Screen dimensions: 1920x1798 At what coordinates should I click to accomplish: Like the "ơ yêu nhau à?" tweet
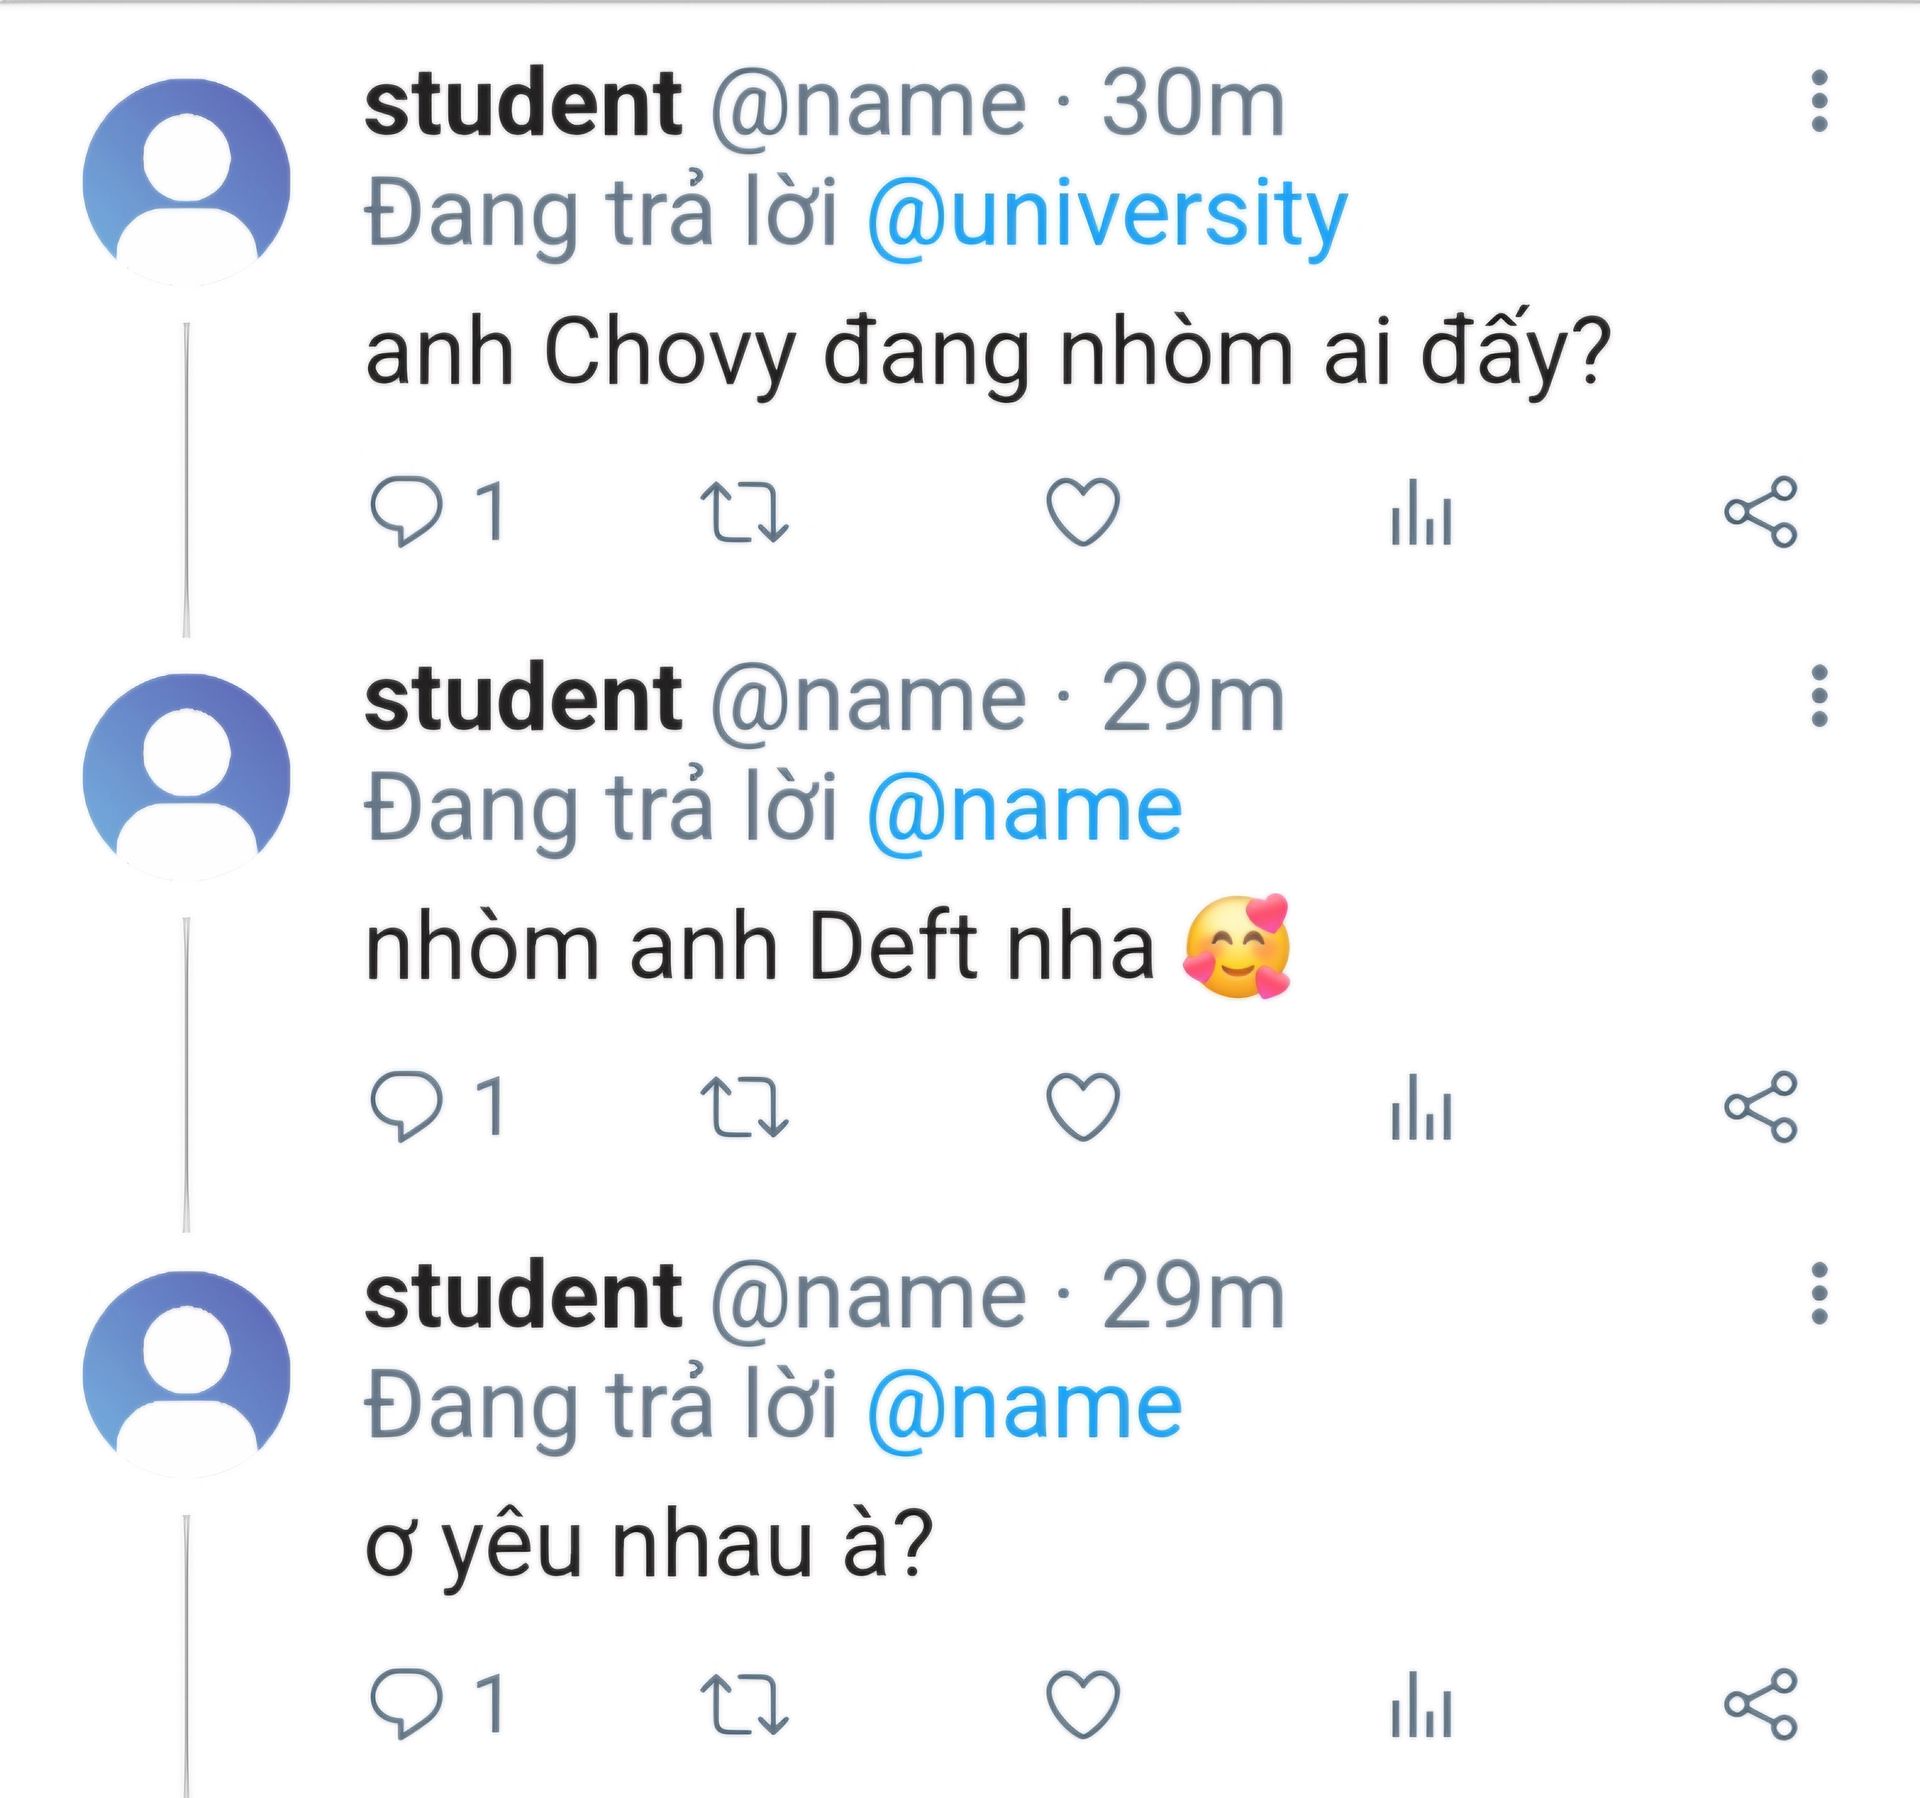click(x=1082, y=1703)
